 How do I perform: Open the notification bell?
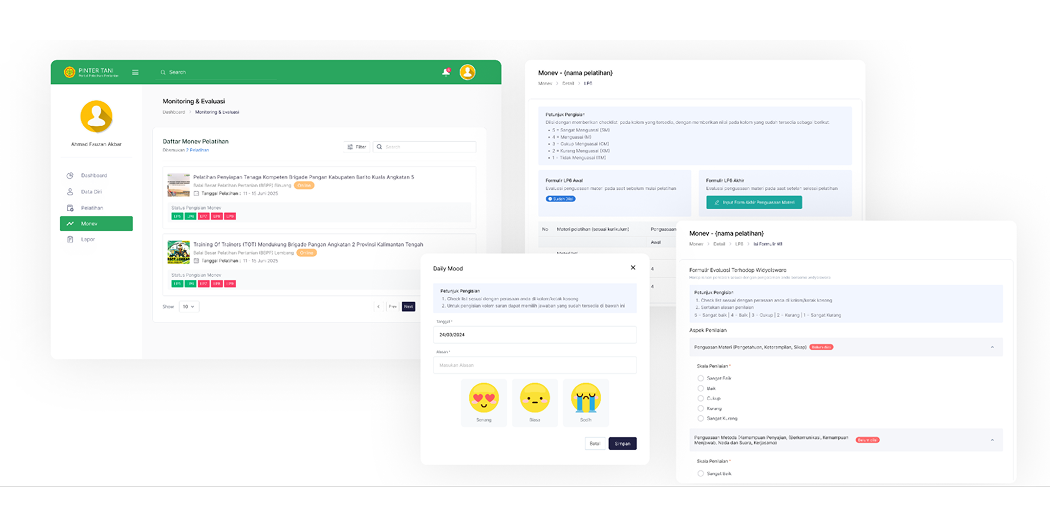(x=446, y=72)
